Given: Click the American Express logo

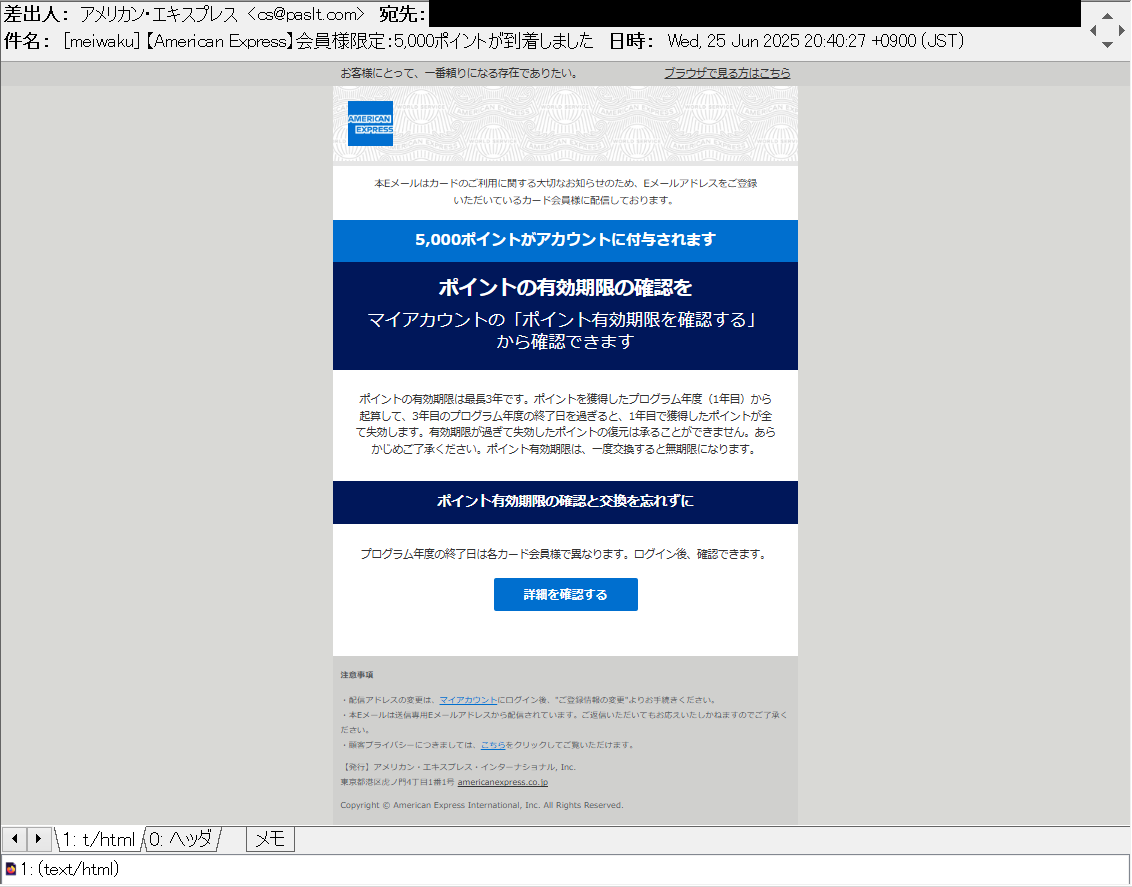Looking at the screenshot, I should click(370, 123).
